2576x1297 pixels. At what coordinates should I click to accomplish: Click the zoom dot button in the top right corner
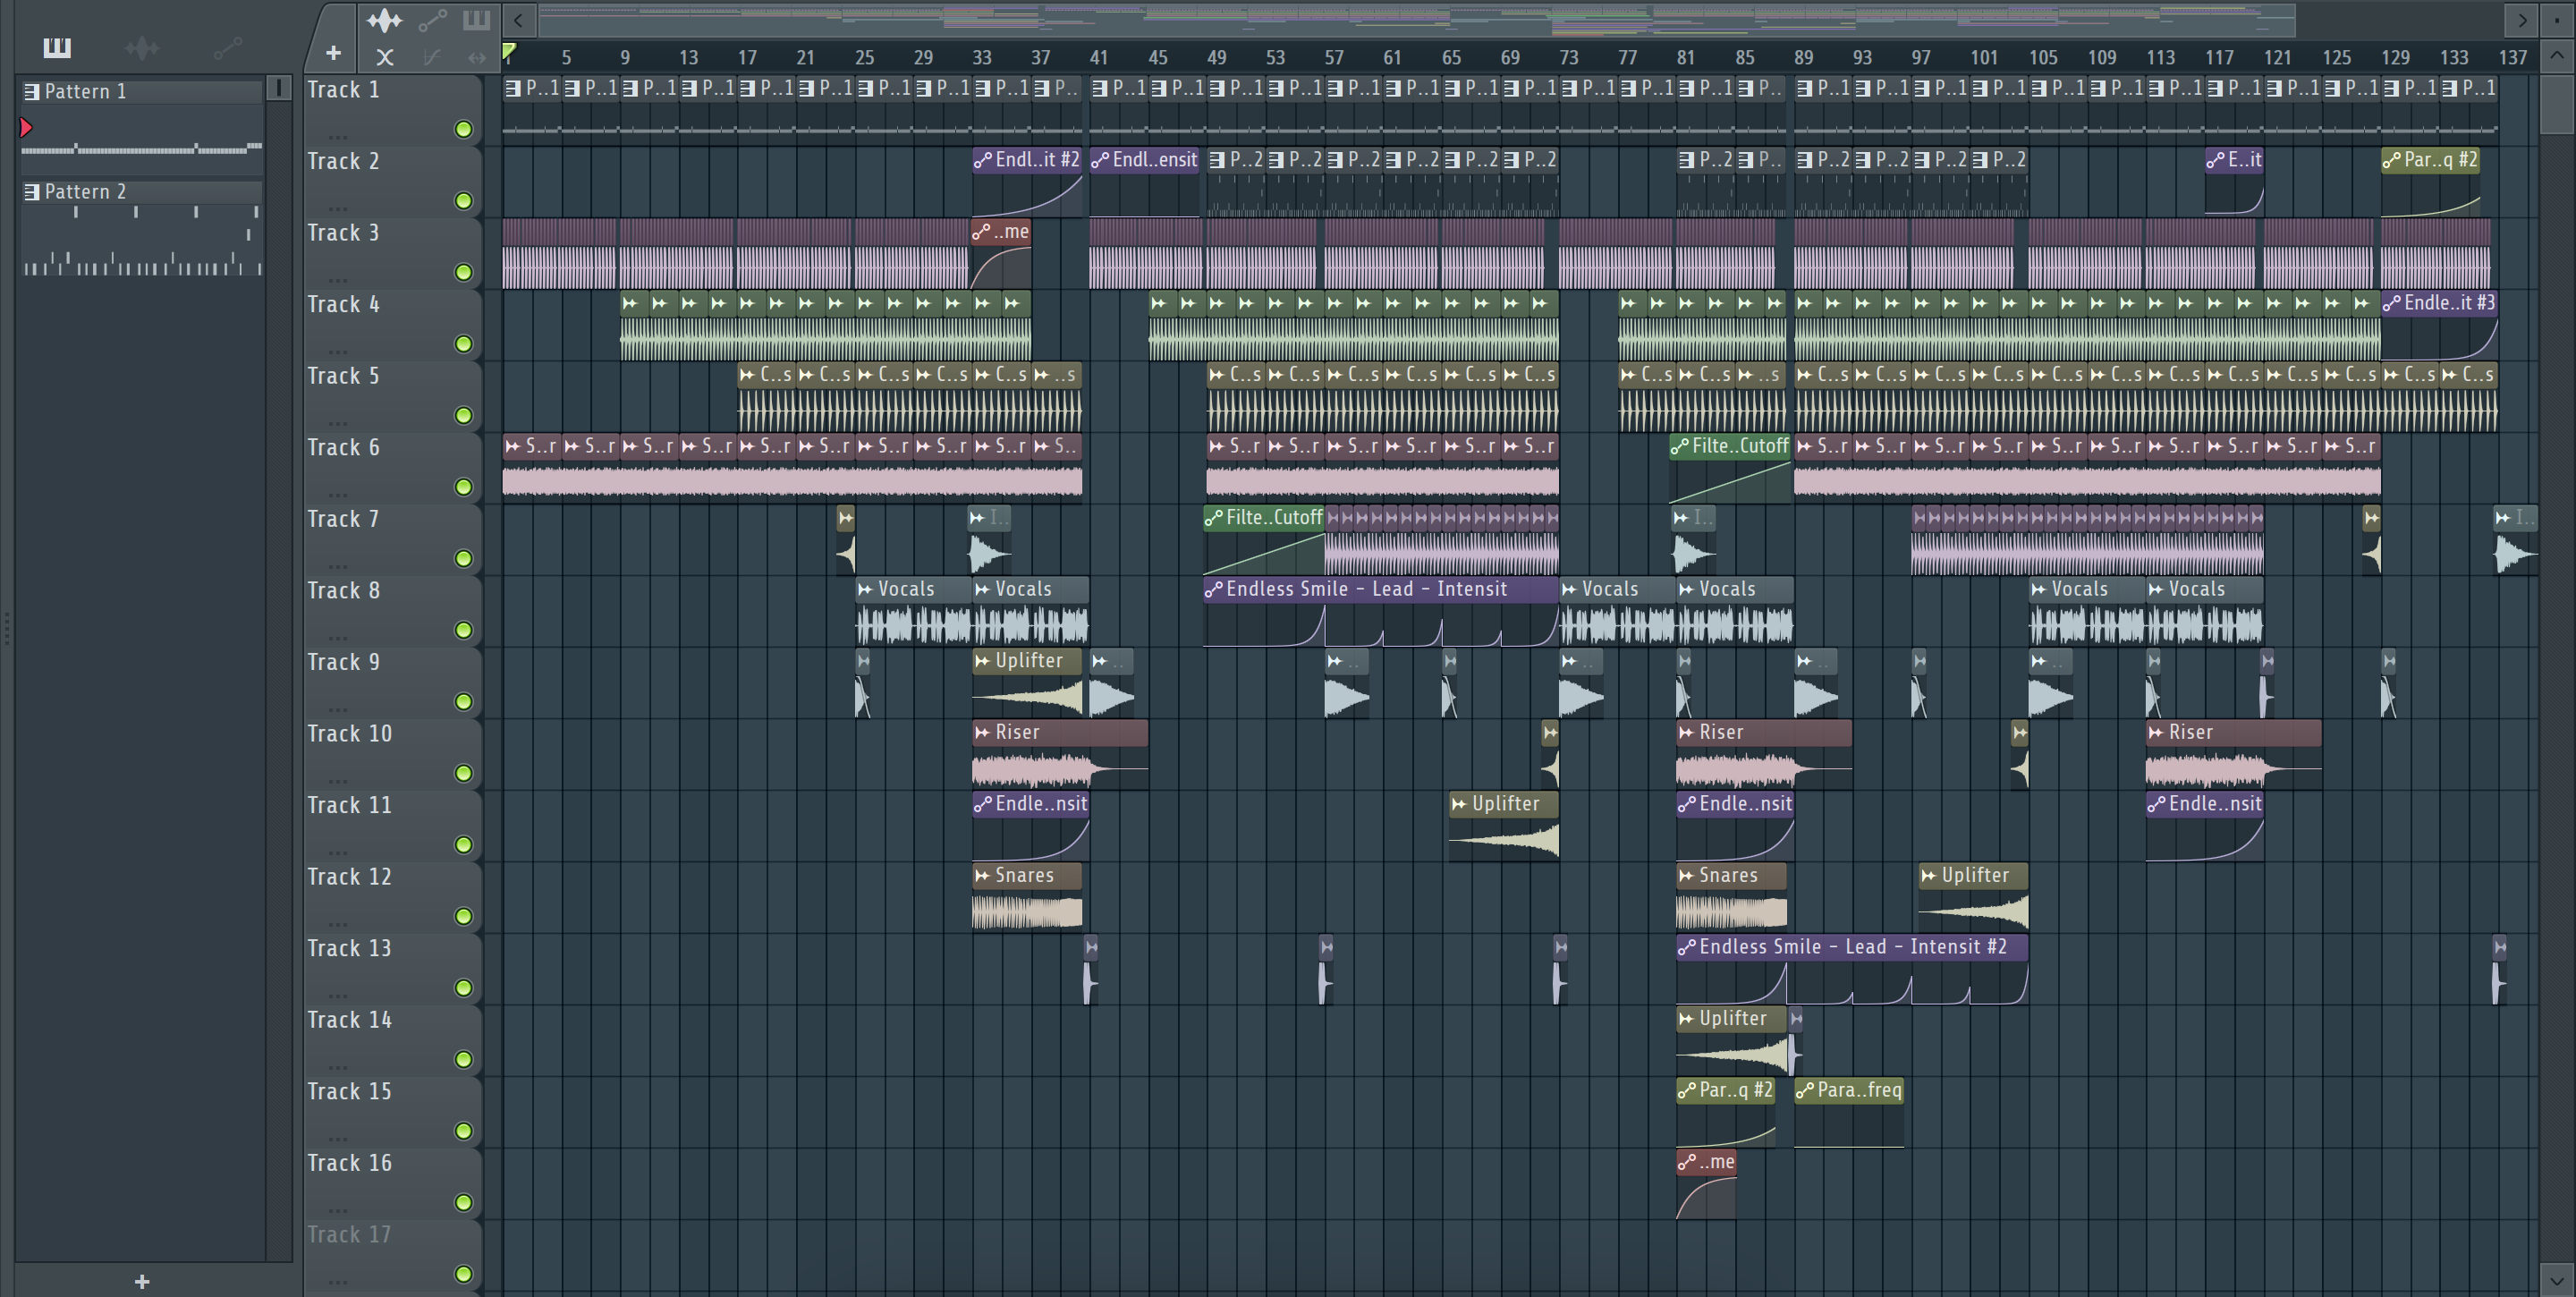2557,19
